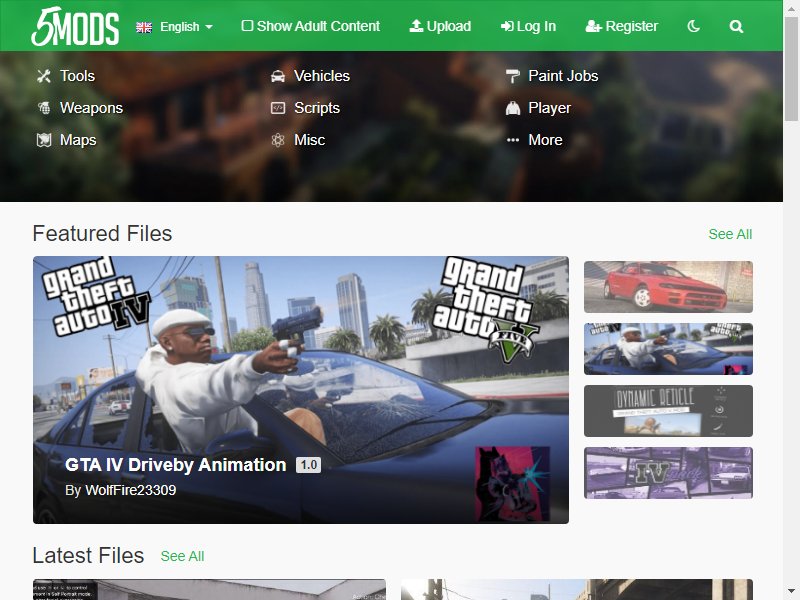Expand the More categories menu
Image resolution: width=800 pixels, height=600 pixels.
click(545, 140)
